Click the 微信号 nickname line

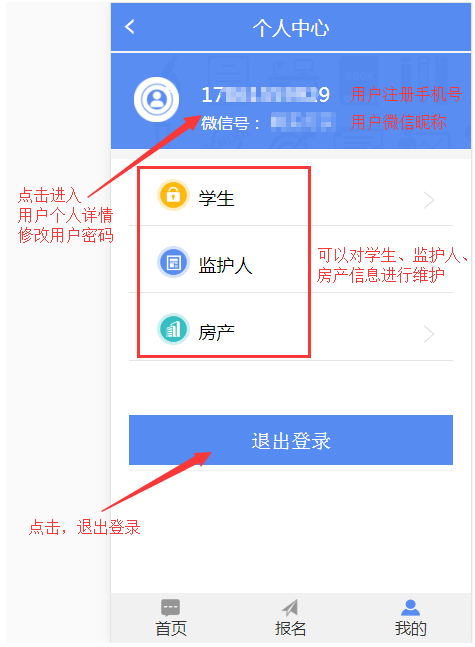[x=268, y=123]
